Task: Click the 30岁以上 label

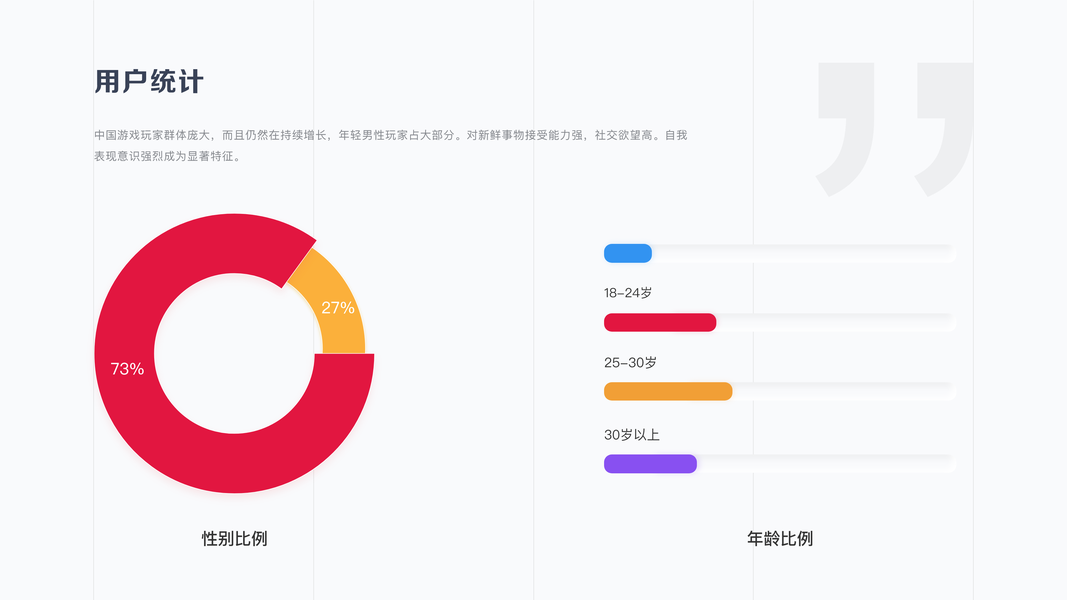Action: (x=631, y=435)
